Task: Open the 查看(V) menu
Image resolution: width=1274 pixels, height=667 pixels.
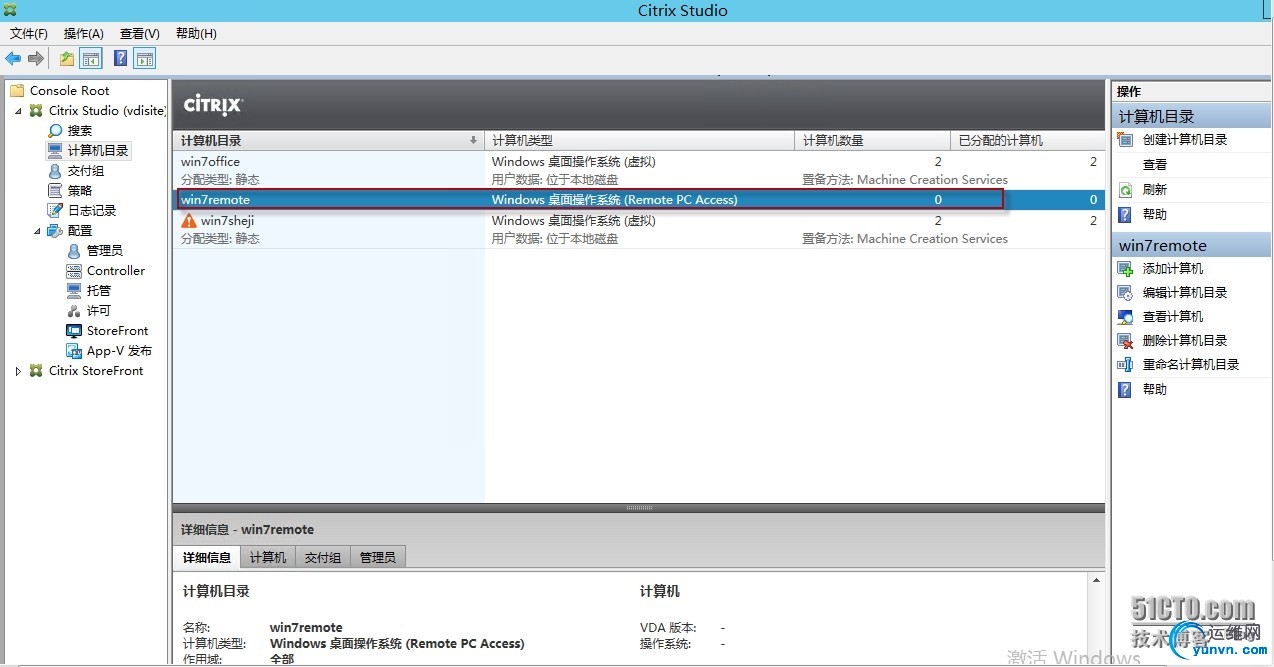Action: point(140,34)
